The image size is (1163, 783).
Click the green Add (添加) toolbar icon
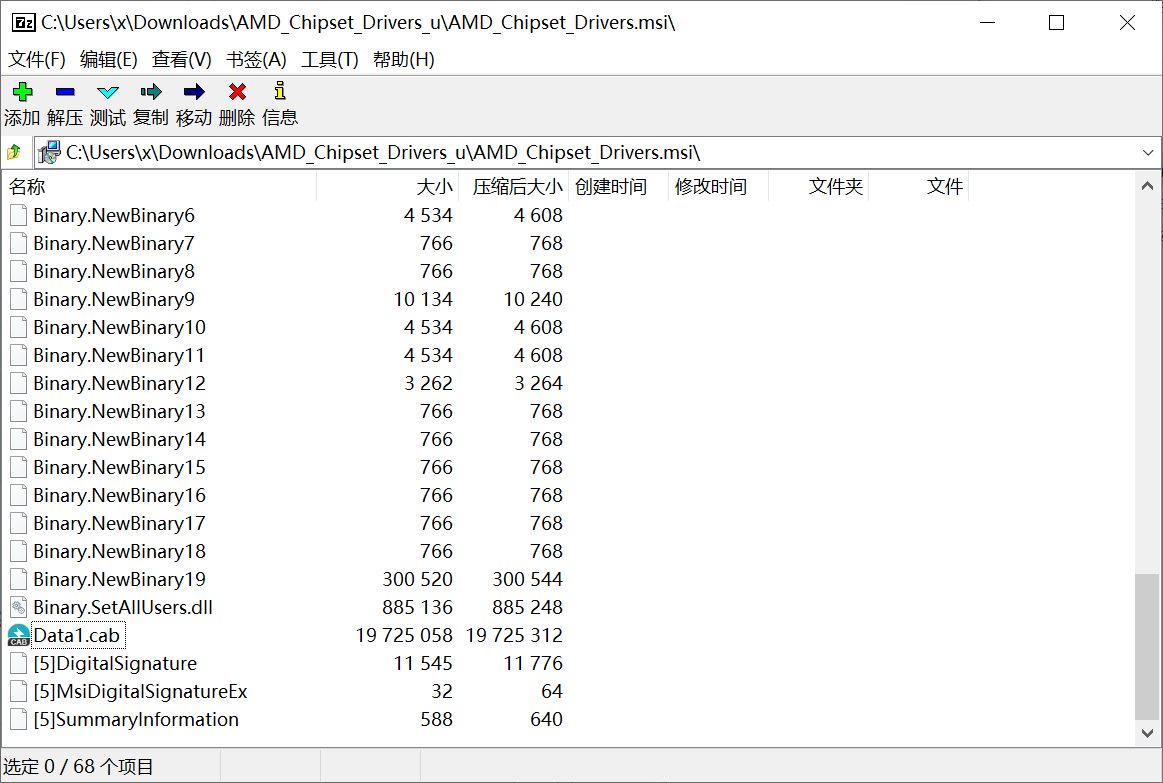tap(22, 91)
